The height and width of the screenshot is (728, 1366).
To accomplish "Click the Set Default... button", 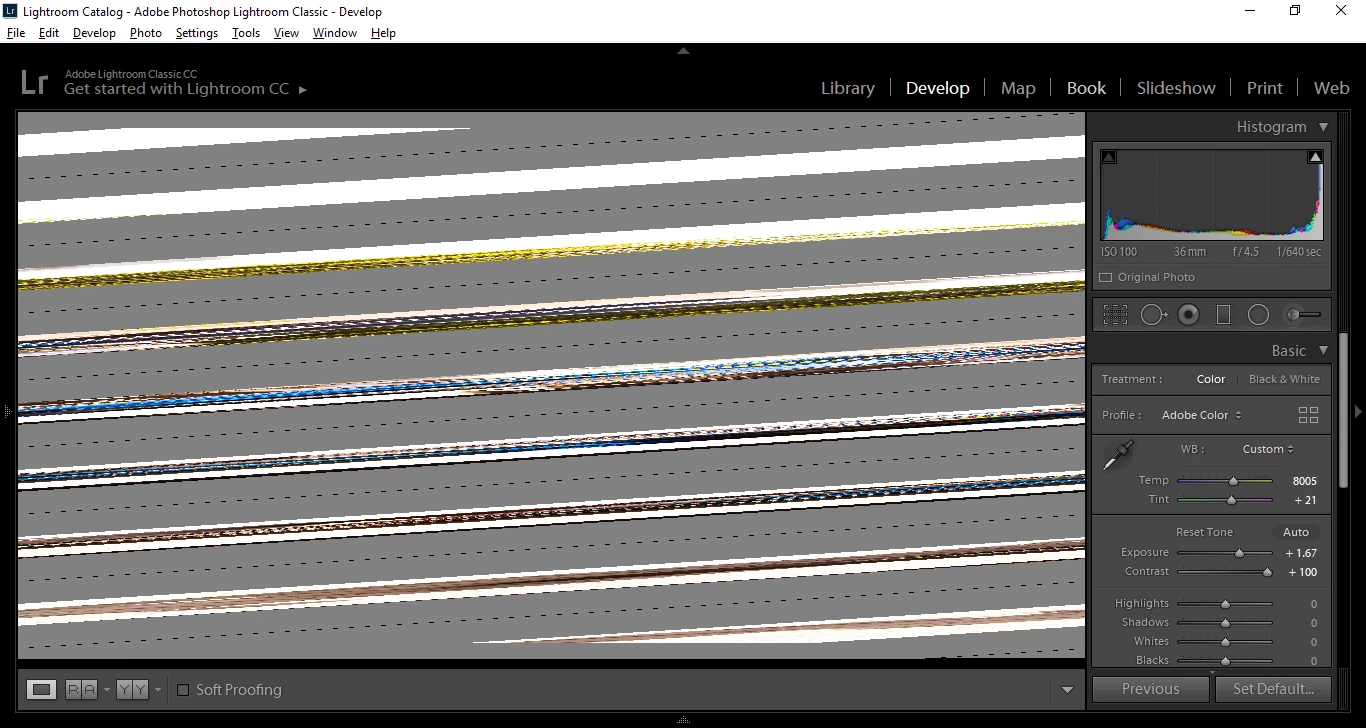I will 1273,689.
